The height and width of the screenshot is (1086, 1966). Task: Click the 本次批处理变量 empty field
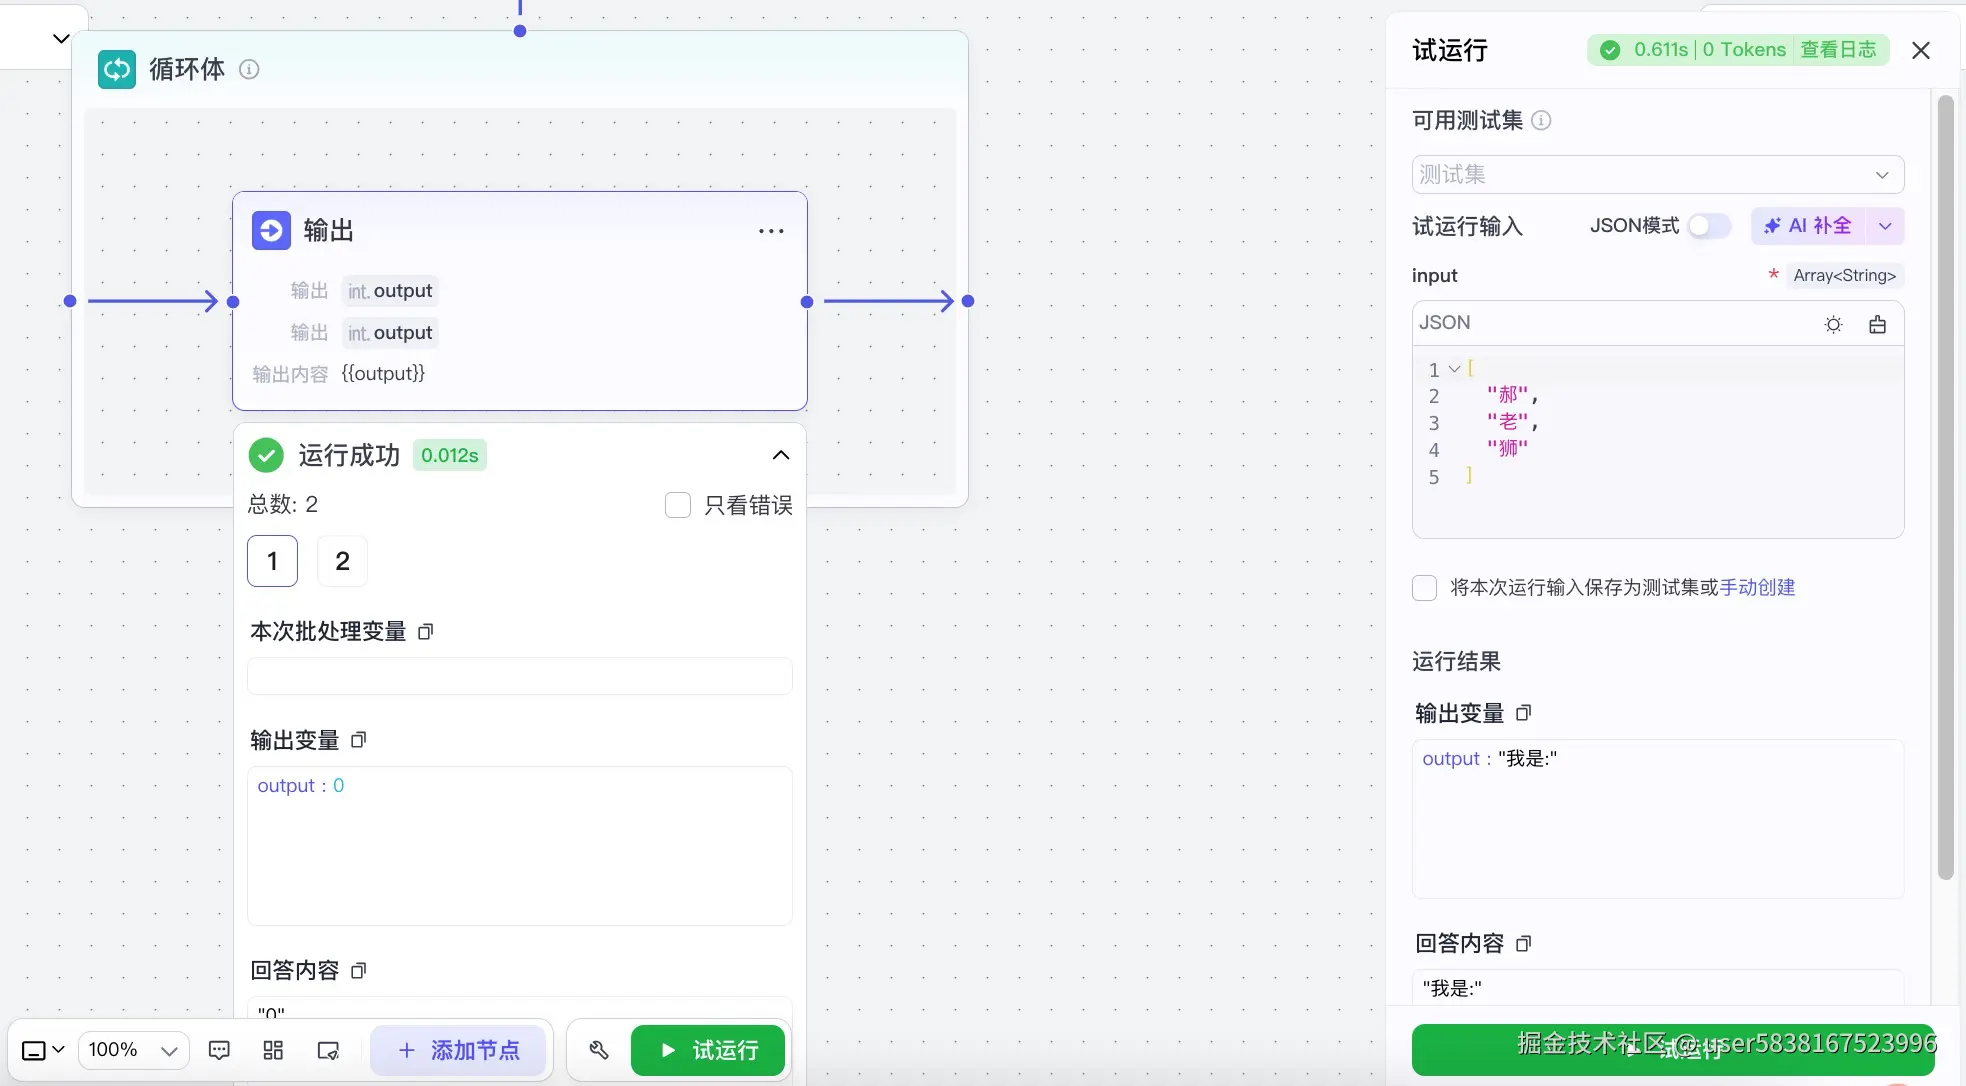tap(520, 676)
